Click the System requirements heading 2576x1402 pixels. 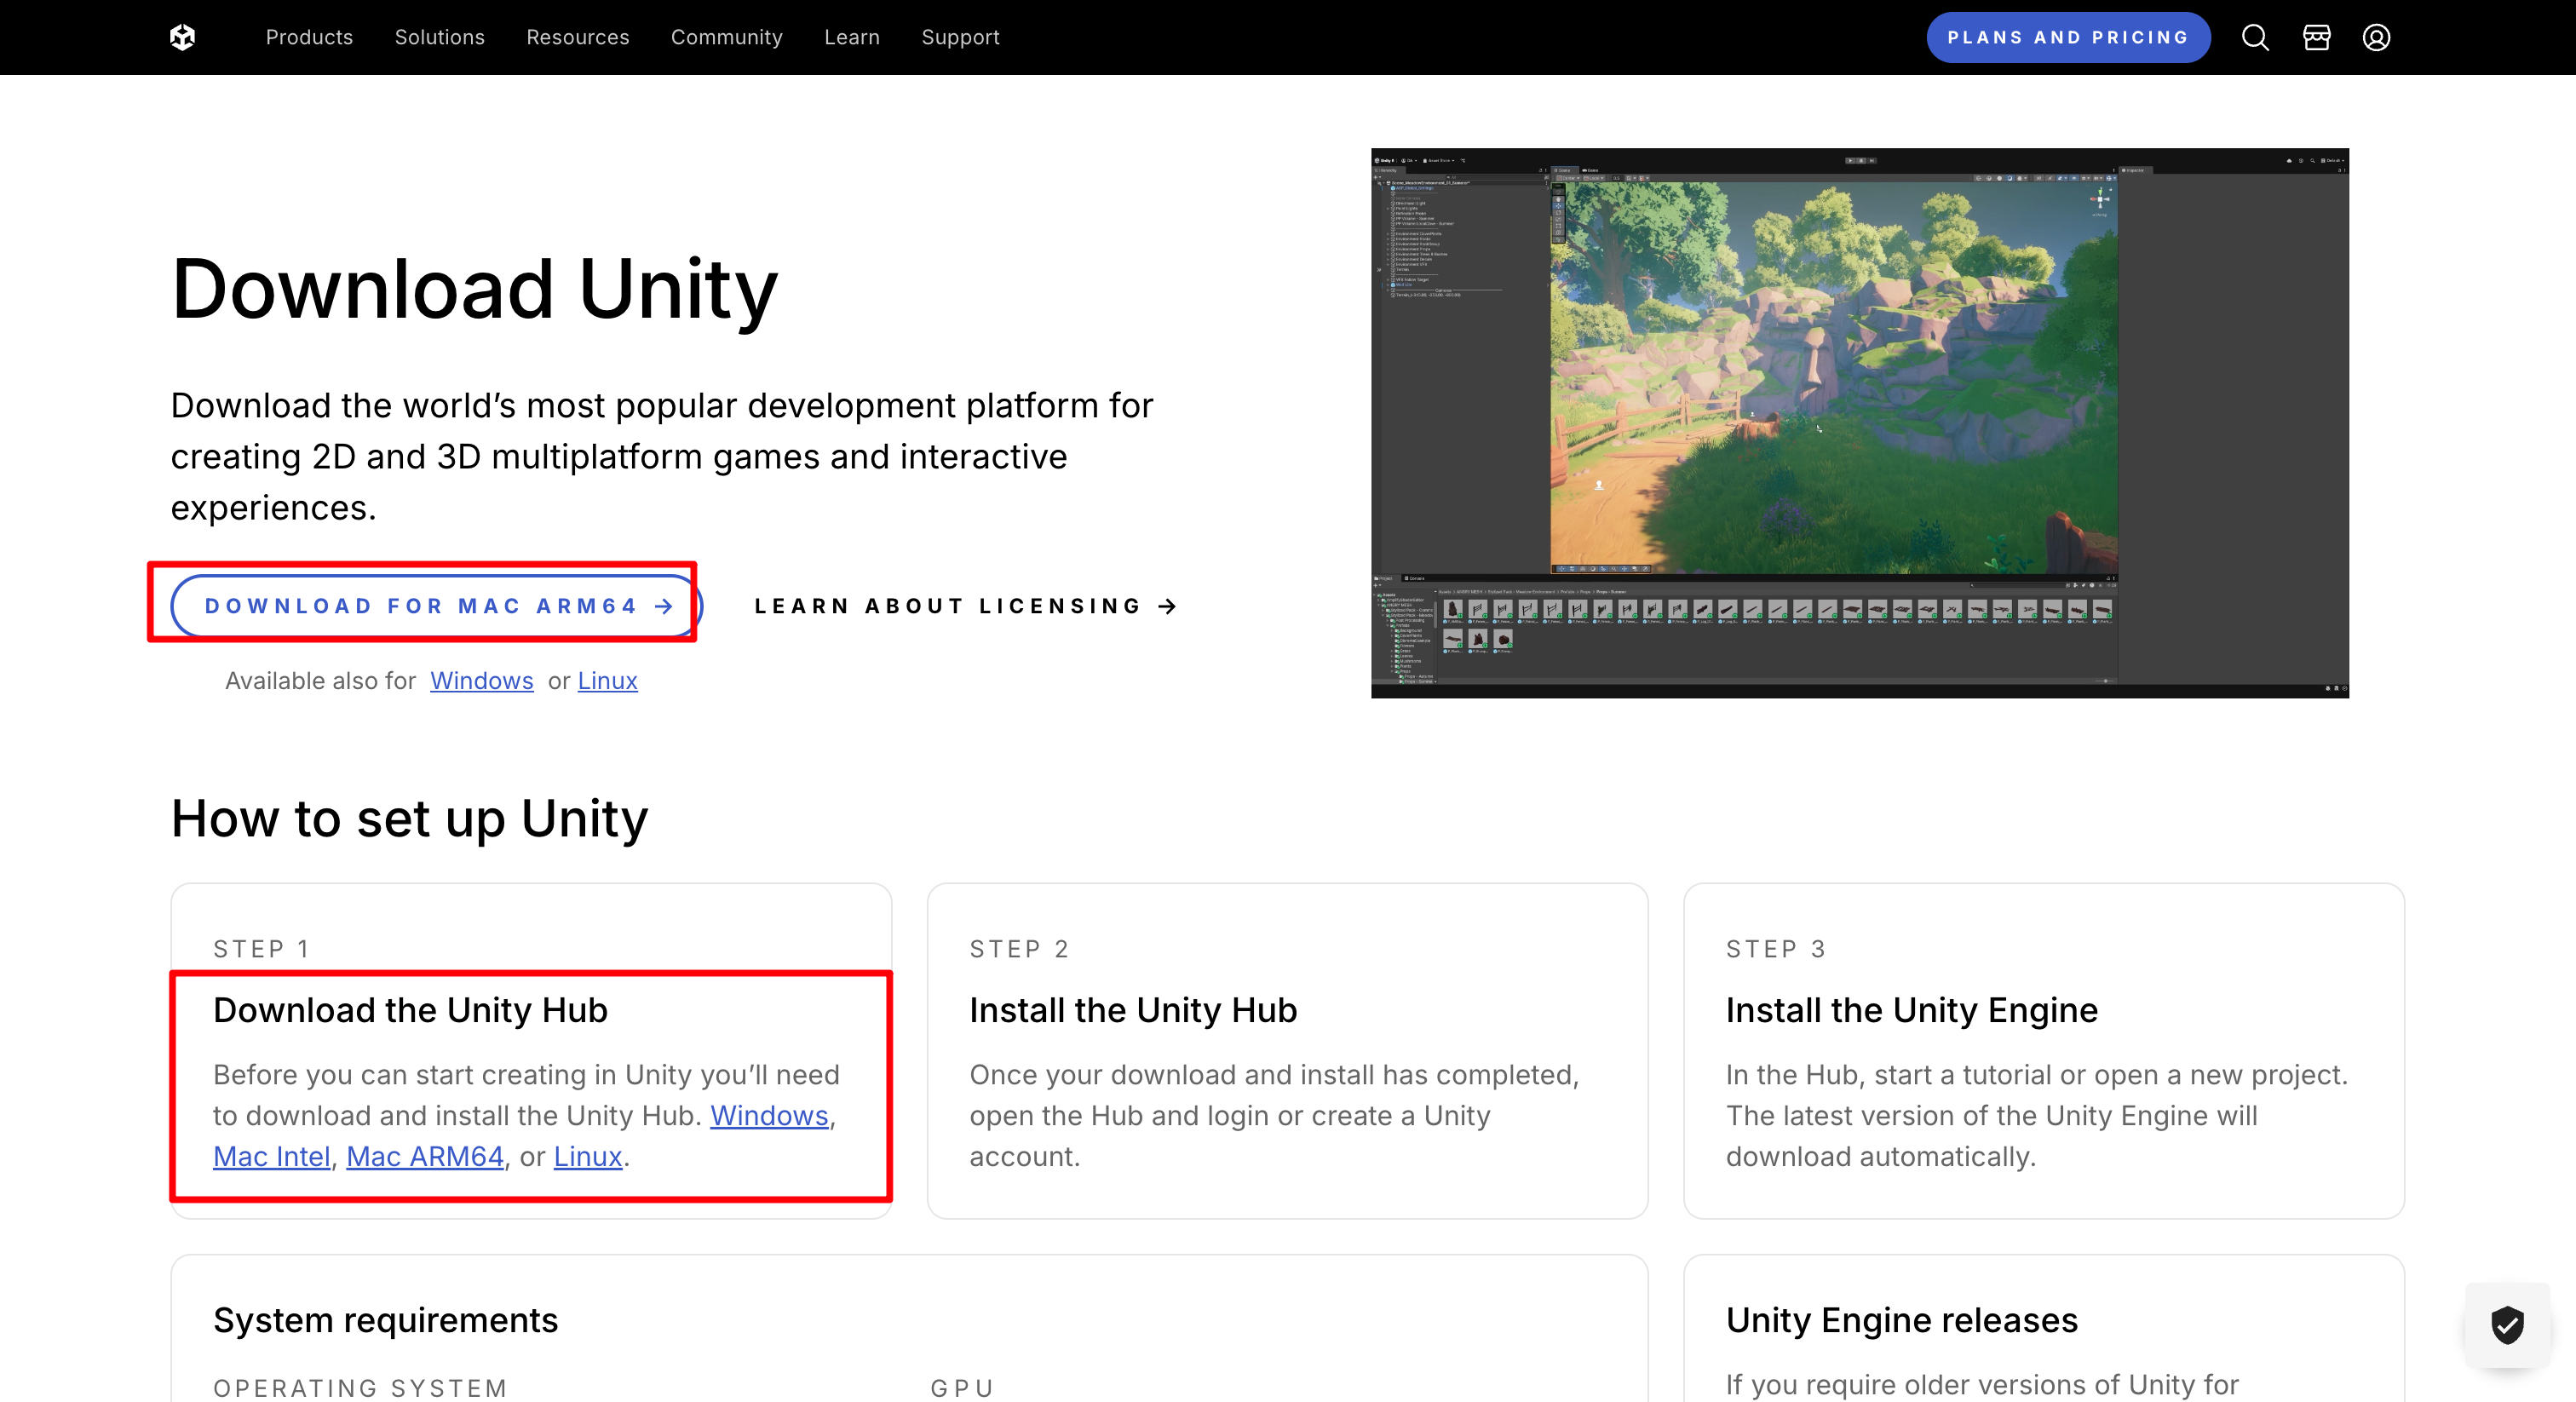pos(386,1320)
